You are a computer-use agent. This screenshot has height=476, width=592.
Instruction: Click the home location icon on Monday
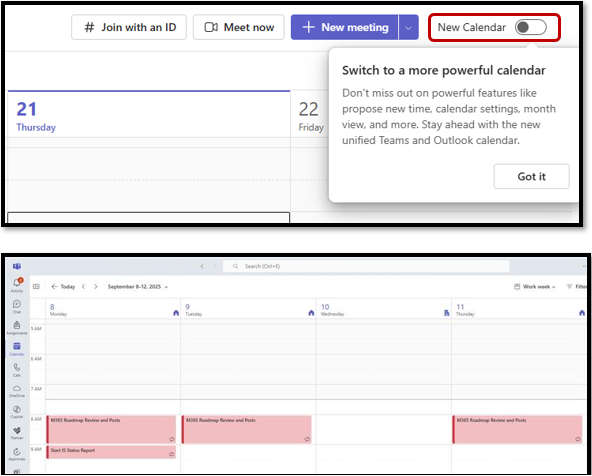click(176, 313)
